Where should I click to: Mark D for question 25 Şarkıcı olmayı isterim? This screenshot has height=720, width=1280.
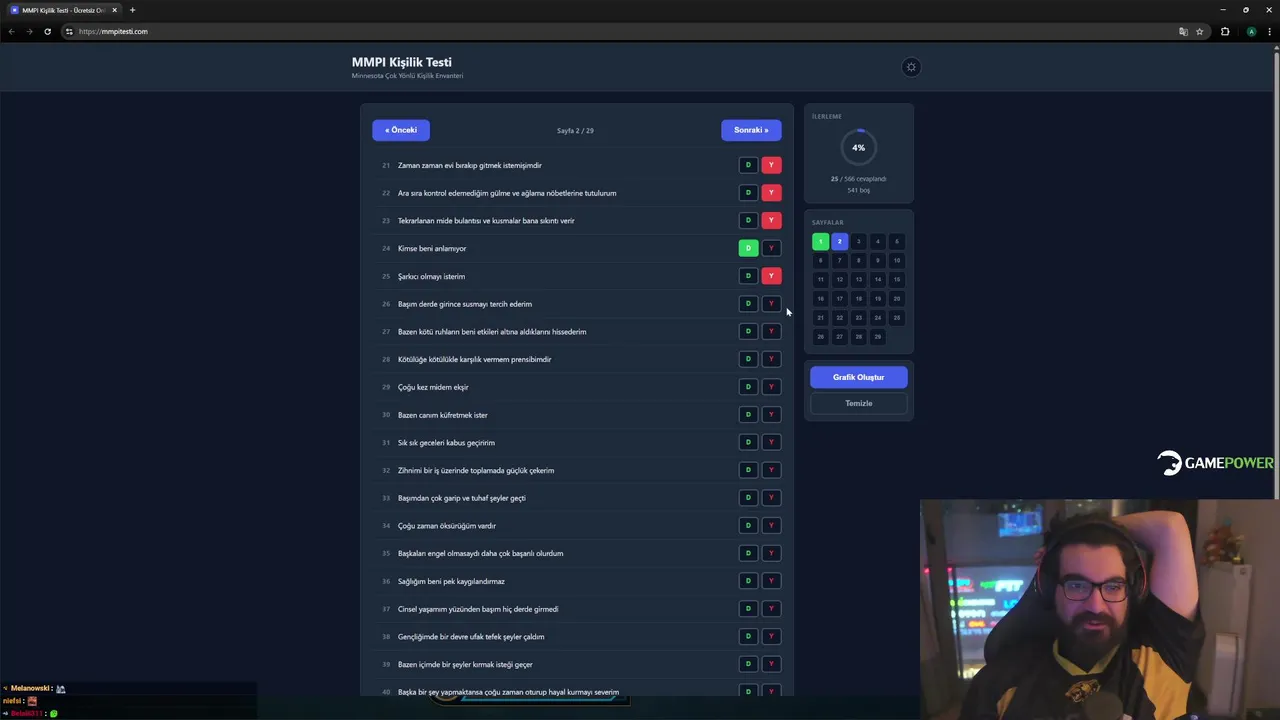[748, 276]
